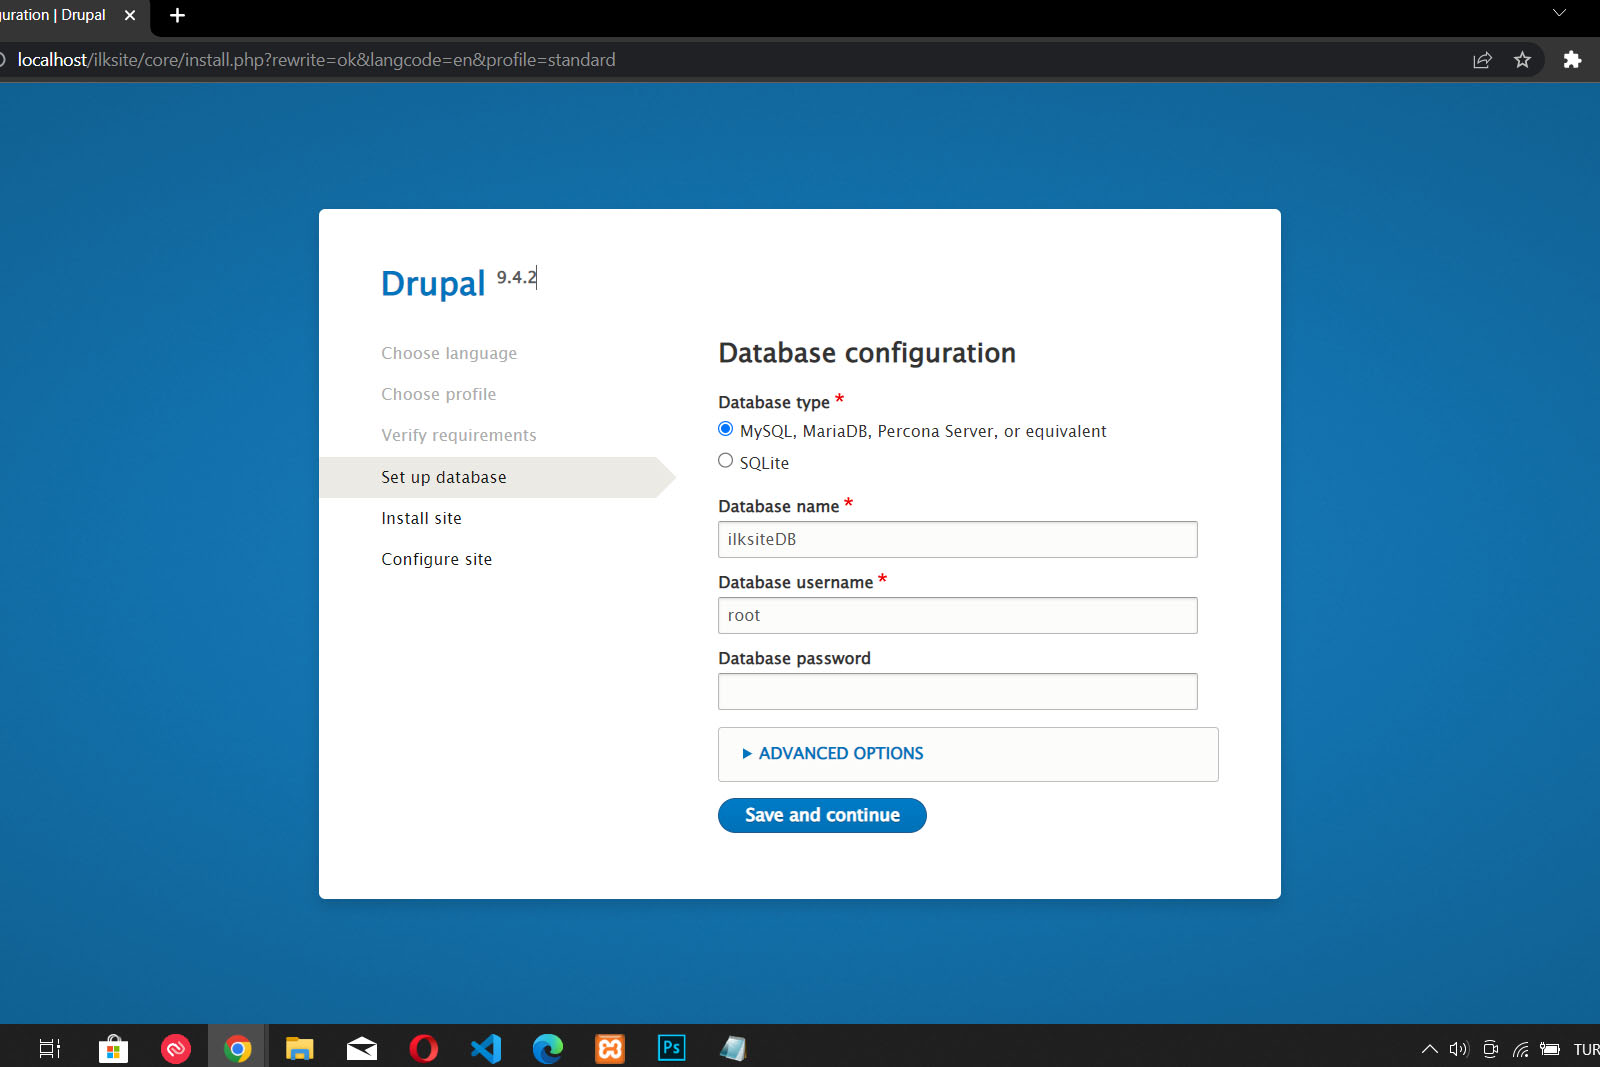Screen dimensions: 1600x1067
Task: Click into the Database password field
Action: [x=958, y=691]
